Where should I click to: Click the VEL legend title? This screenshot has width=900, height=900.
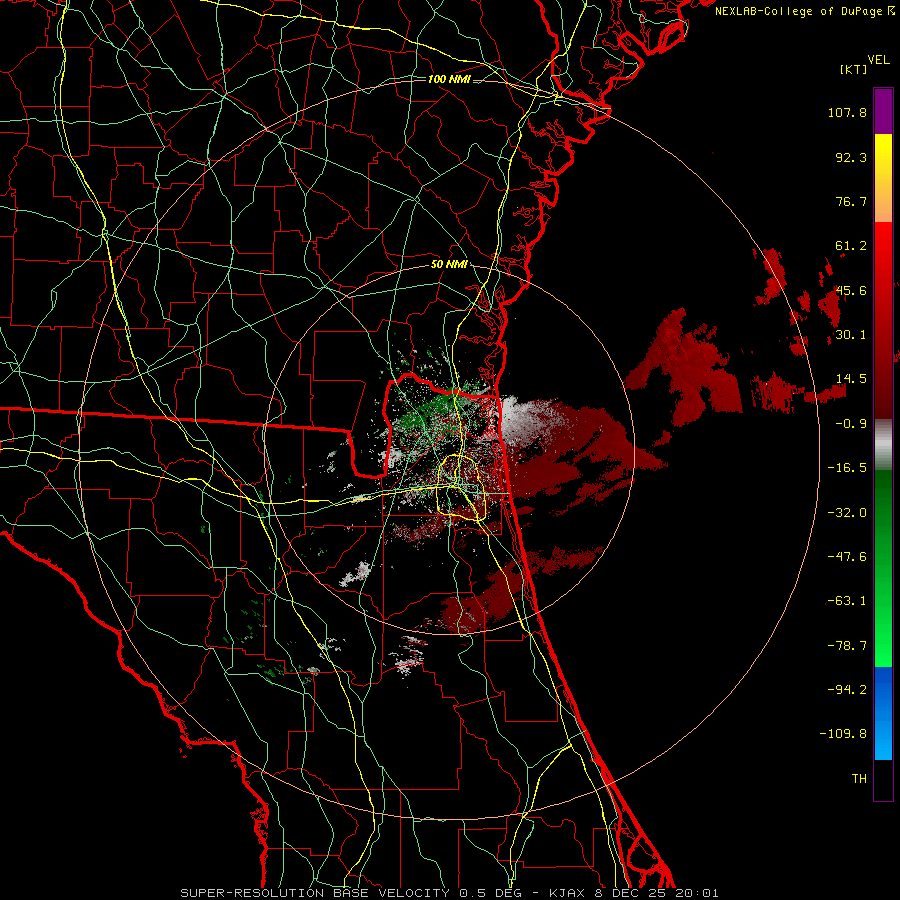coord(878,60)
